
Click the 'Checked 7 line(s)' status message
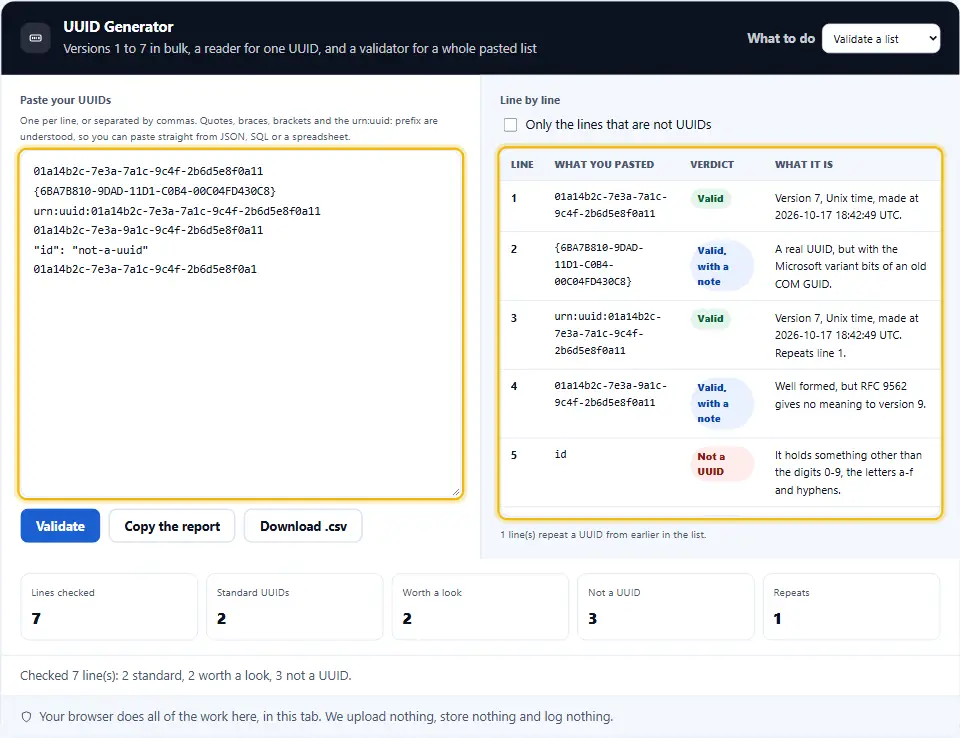[x=186, y=676]
